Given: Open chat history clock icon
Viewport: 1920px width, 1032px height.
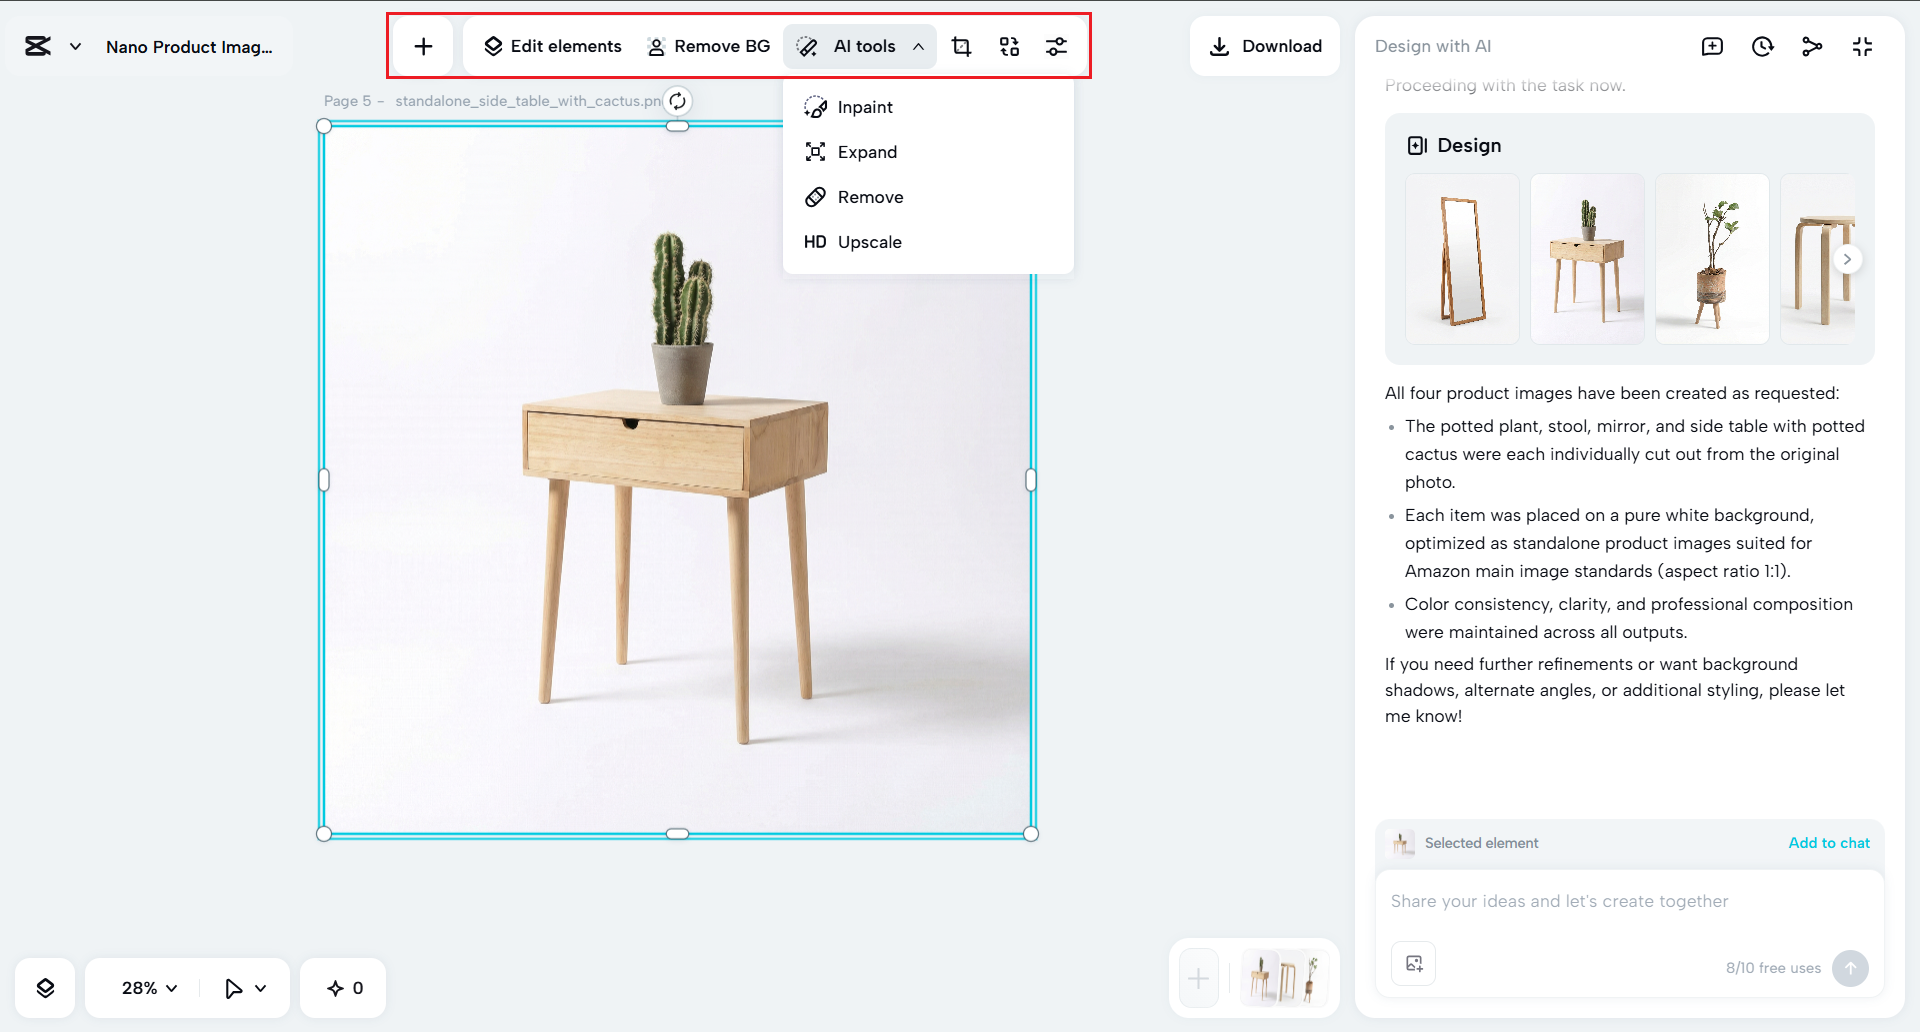Looking at the screenshot, I should point(1762,46).
